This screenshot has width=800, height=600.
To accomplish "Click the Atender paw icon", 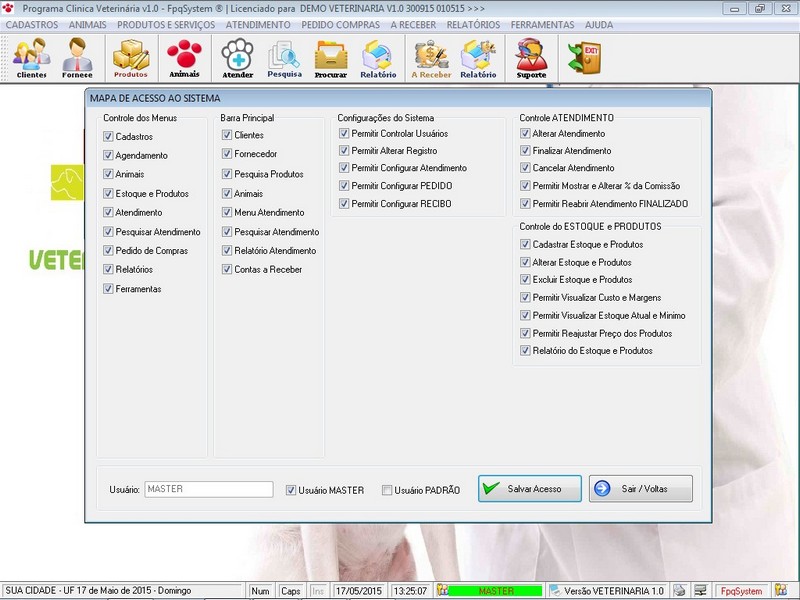I will click(x=238, y=58).
